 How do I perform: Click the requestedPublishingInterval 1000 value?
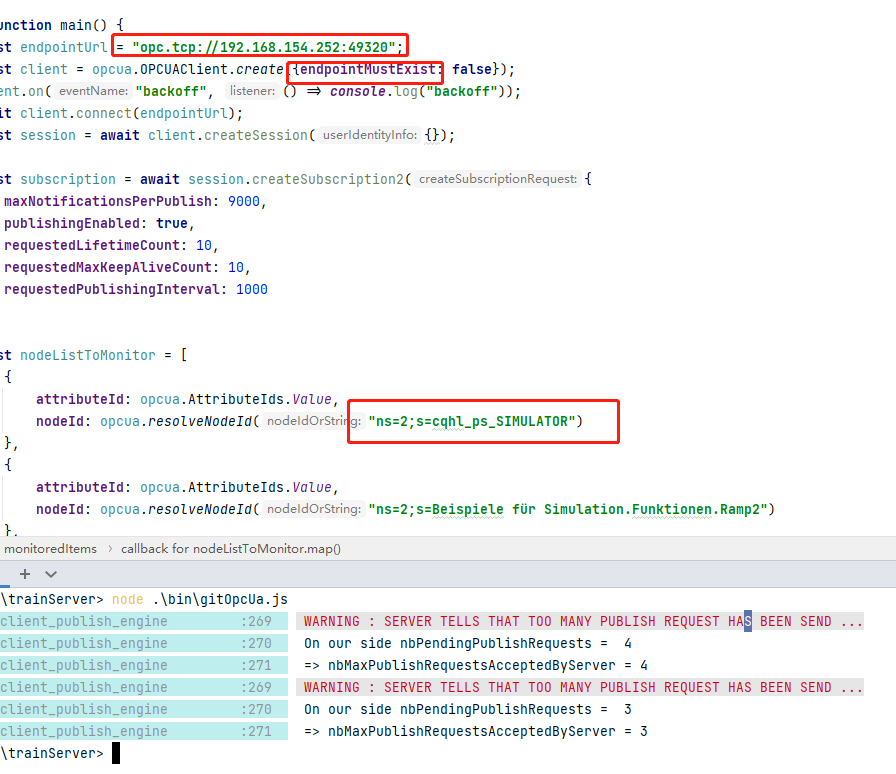251,289
